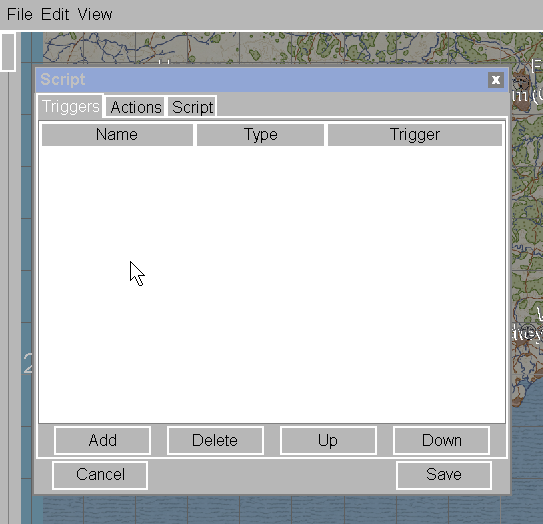Viewport: 543px width, 524px height.
Task: Add a new trigger
Action: (103, 441)
